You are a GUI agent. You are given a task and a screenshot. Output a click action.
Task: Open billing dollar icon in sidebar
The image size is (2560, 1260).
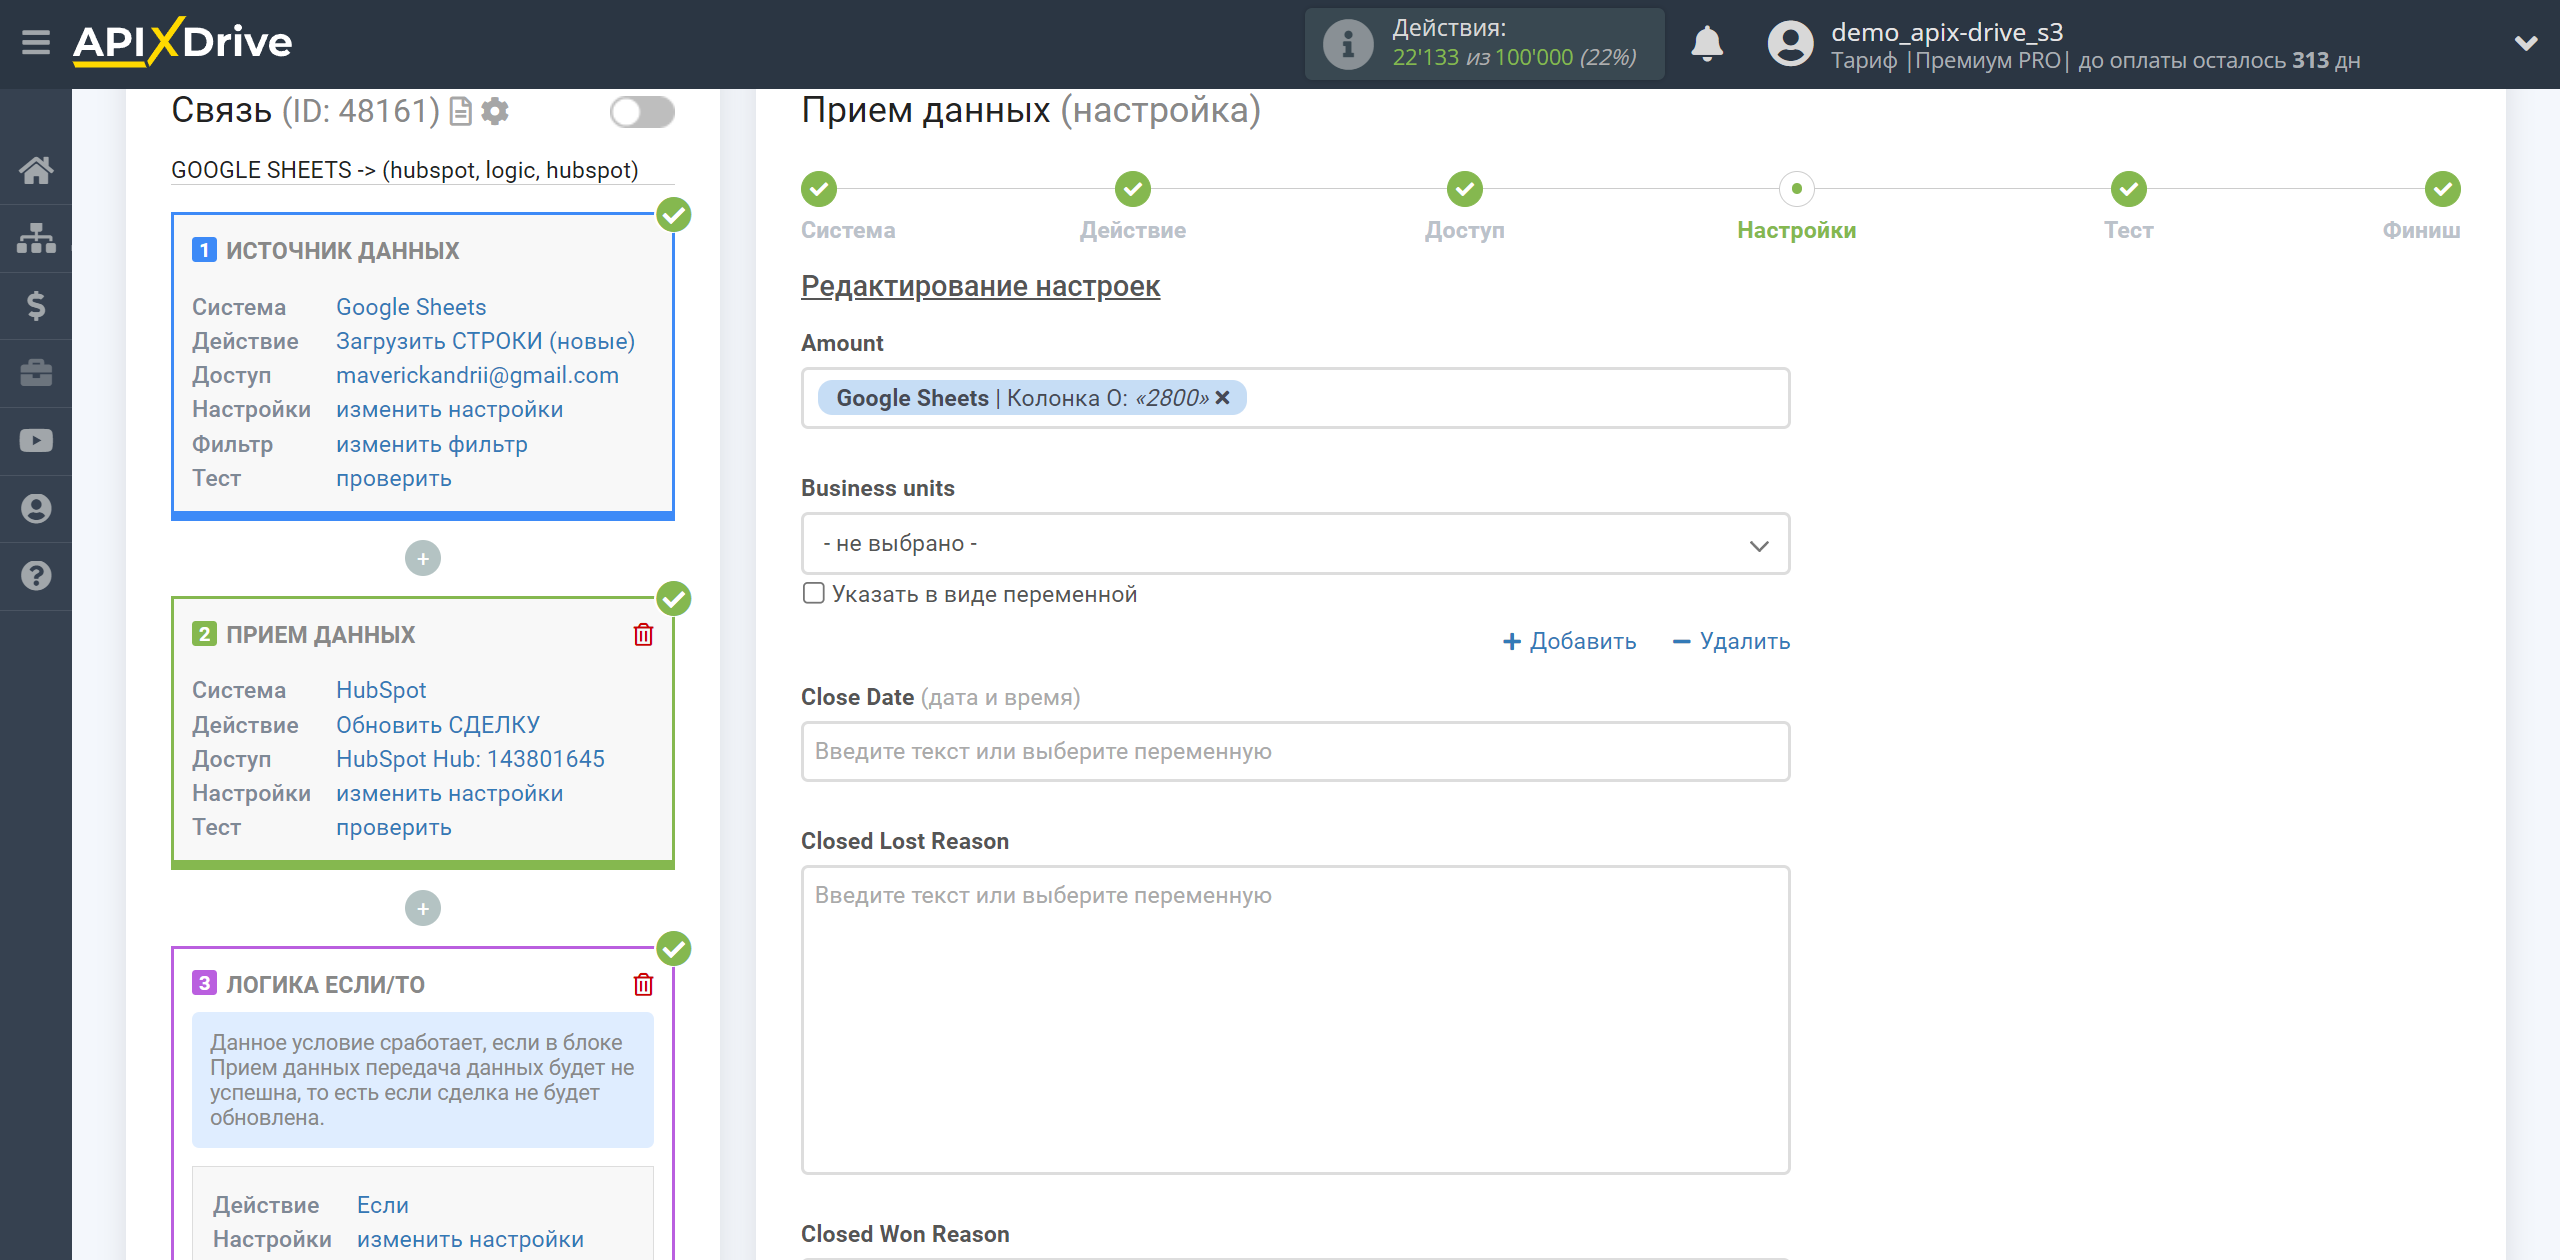click(36, 305)
